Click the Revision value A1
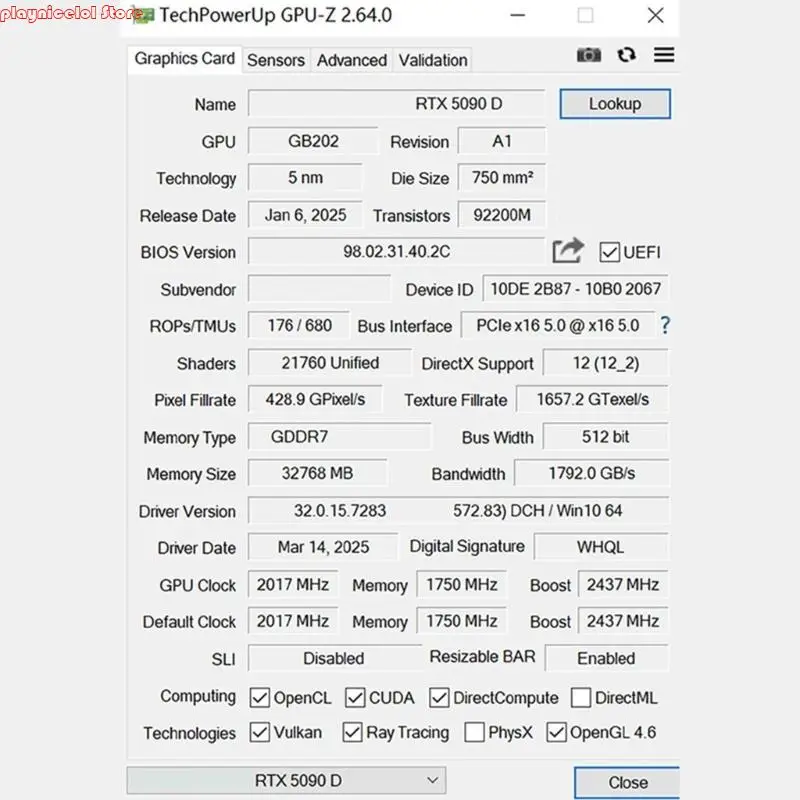 tap(502, 141)
